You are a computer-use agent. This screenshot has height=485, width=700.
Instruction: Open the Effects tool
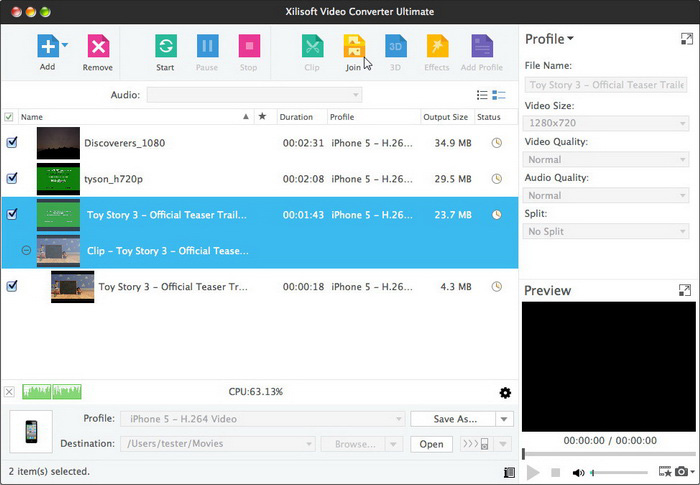click(436, 47)
